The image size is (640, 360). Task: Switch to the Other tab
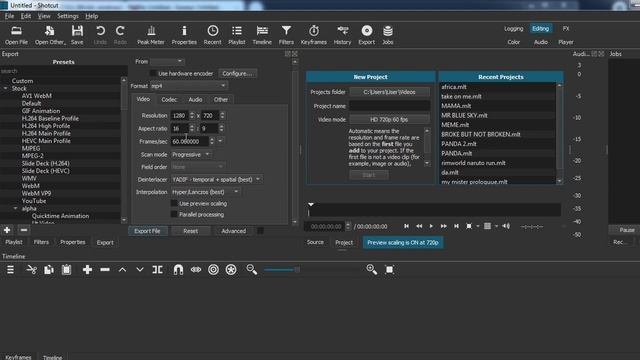point(221,100)
